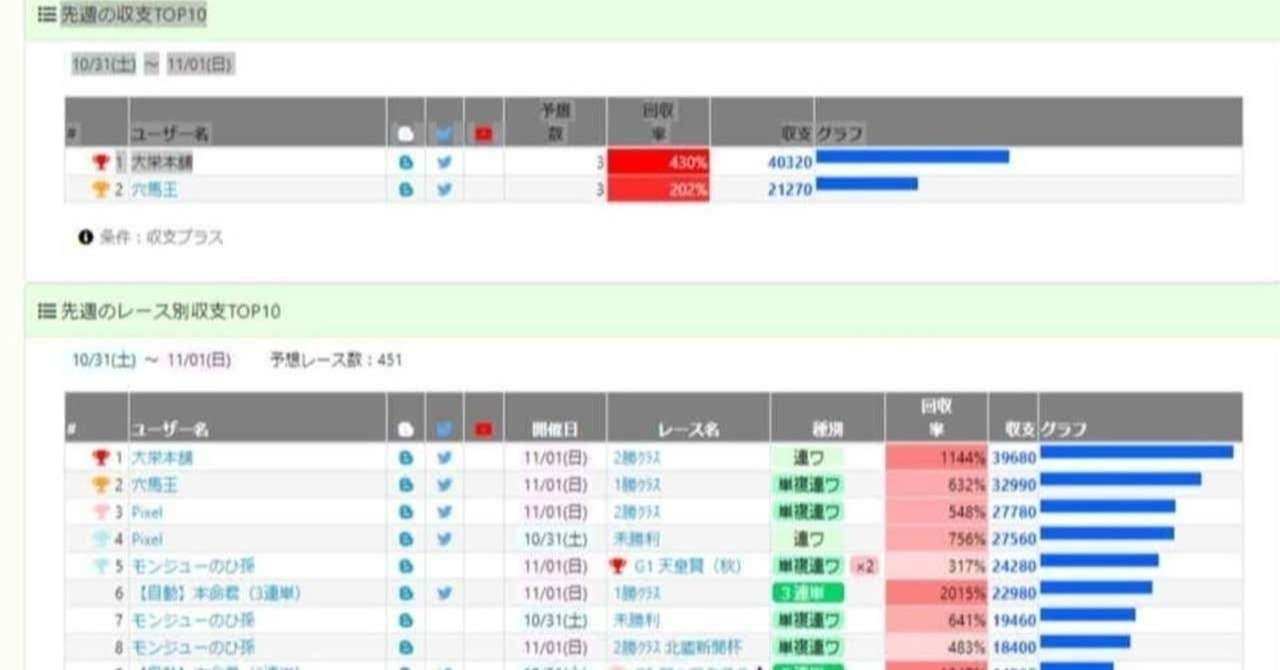Open blog icon for rank 2 穴馬王 race row
Viewport: 1280px width, 670px height.
406,484
